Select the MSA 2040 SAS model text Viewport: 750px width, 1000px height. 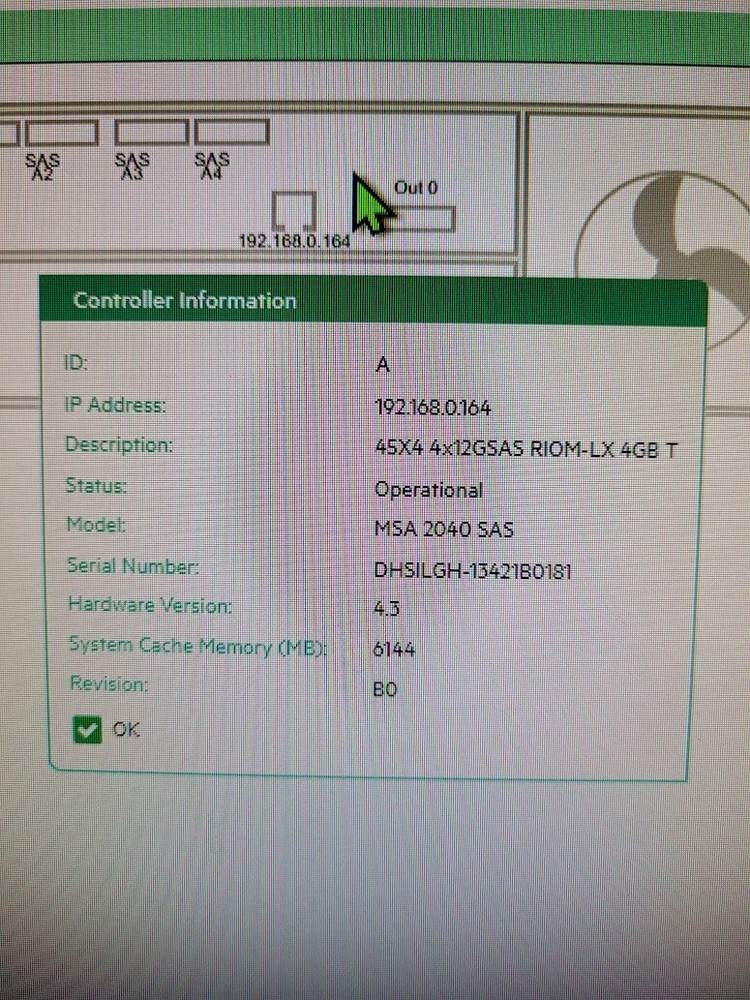[443, 529]
